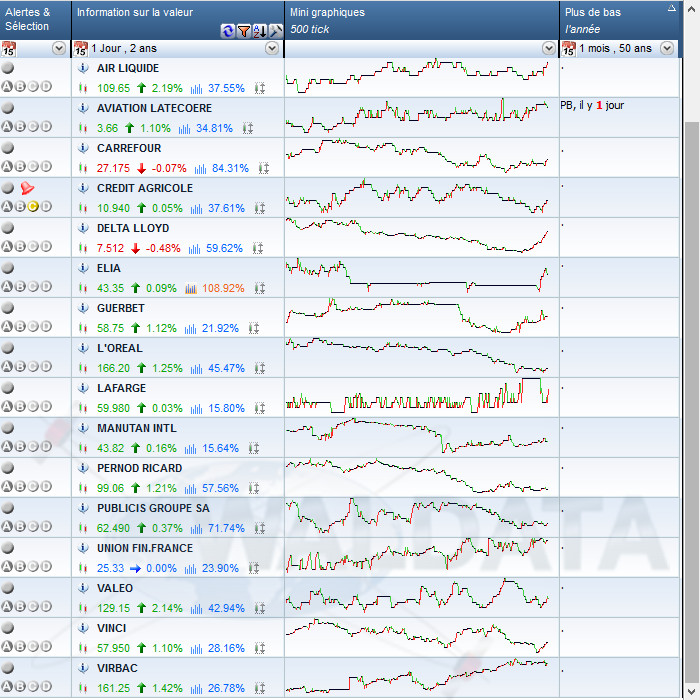Viewport: 700px width, 700px height.
Task: Click the Plus de bas l'année header
Action: coord(619,20)
